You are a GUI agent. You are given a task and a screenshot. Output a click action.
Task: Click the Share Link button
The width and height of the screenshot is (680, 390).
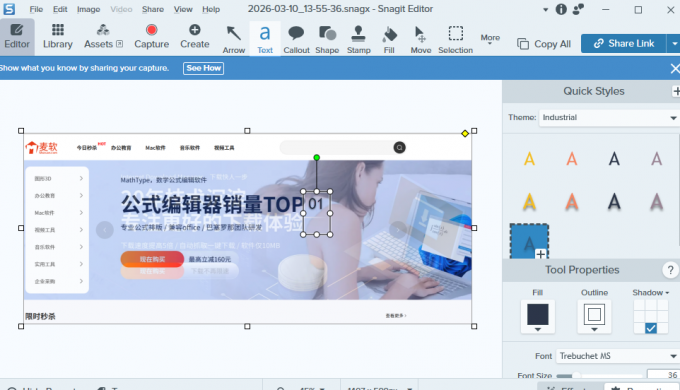[624, 43]
